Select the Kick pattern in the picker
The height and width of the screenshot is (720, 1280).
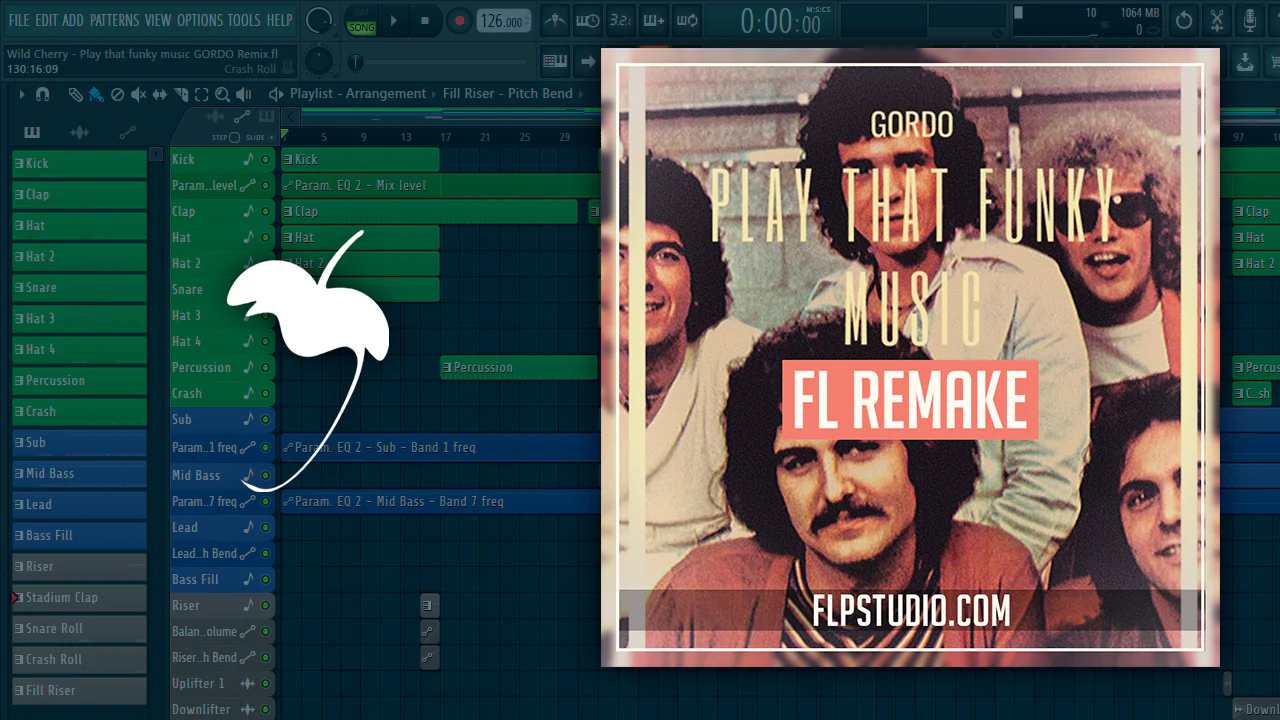(x=79, y=163)
